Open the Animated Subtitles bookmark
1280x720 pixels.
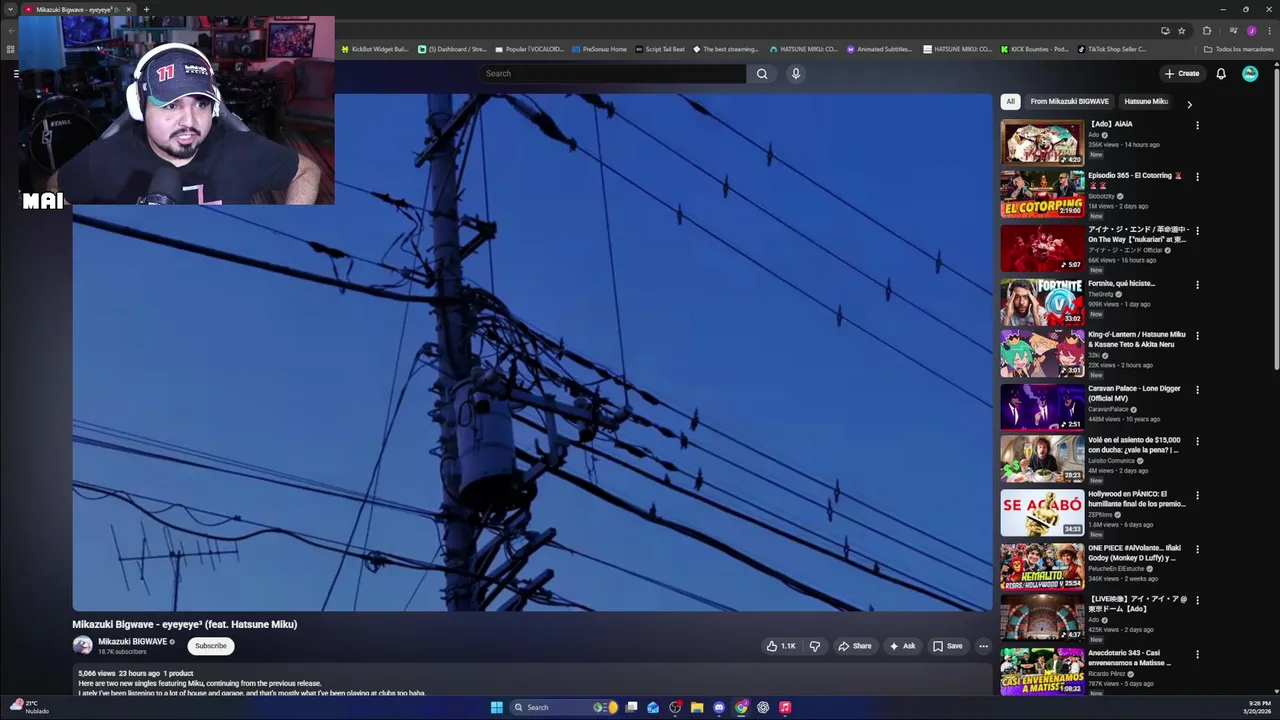[879, 49]
